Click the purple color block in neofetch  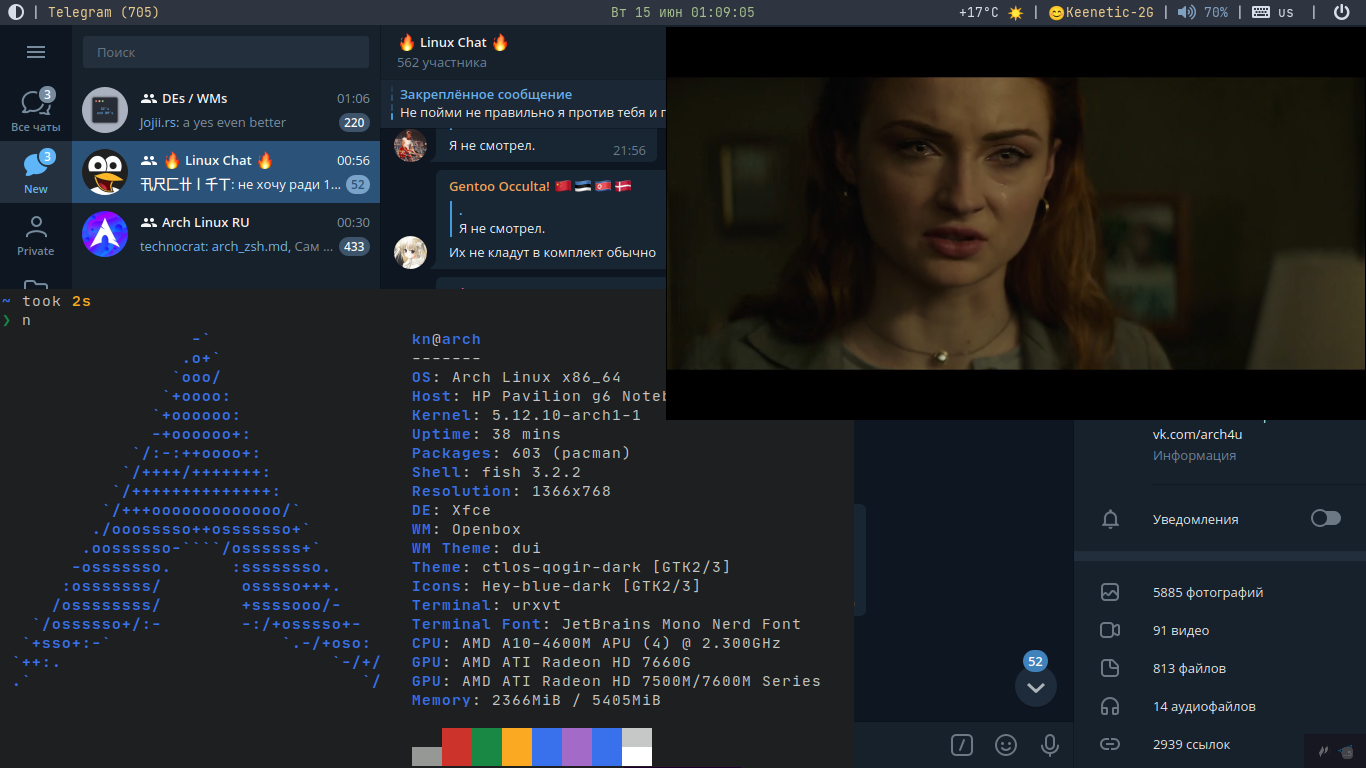(577, 747)
